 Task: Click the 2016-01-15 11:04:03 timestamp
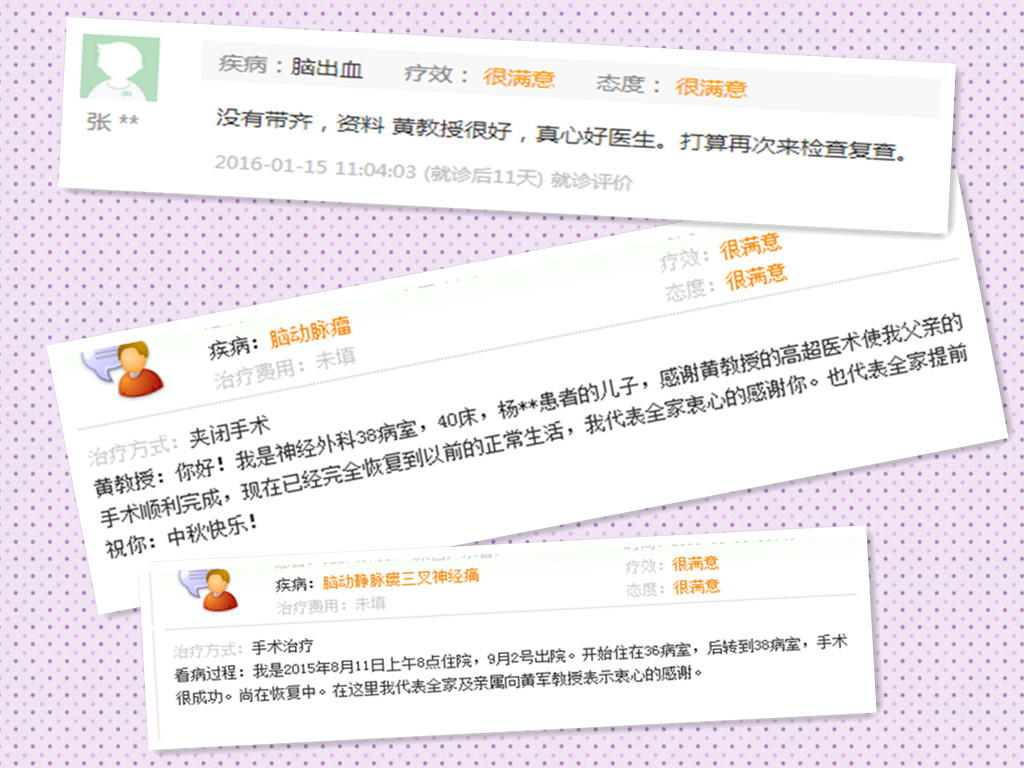click(315, 167)
